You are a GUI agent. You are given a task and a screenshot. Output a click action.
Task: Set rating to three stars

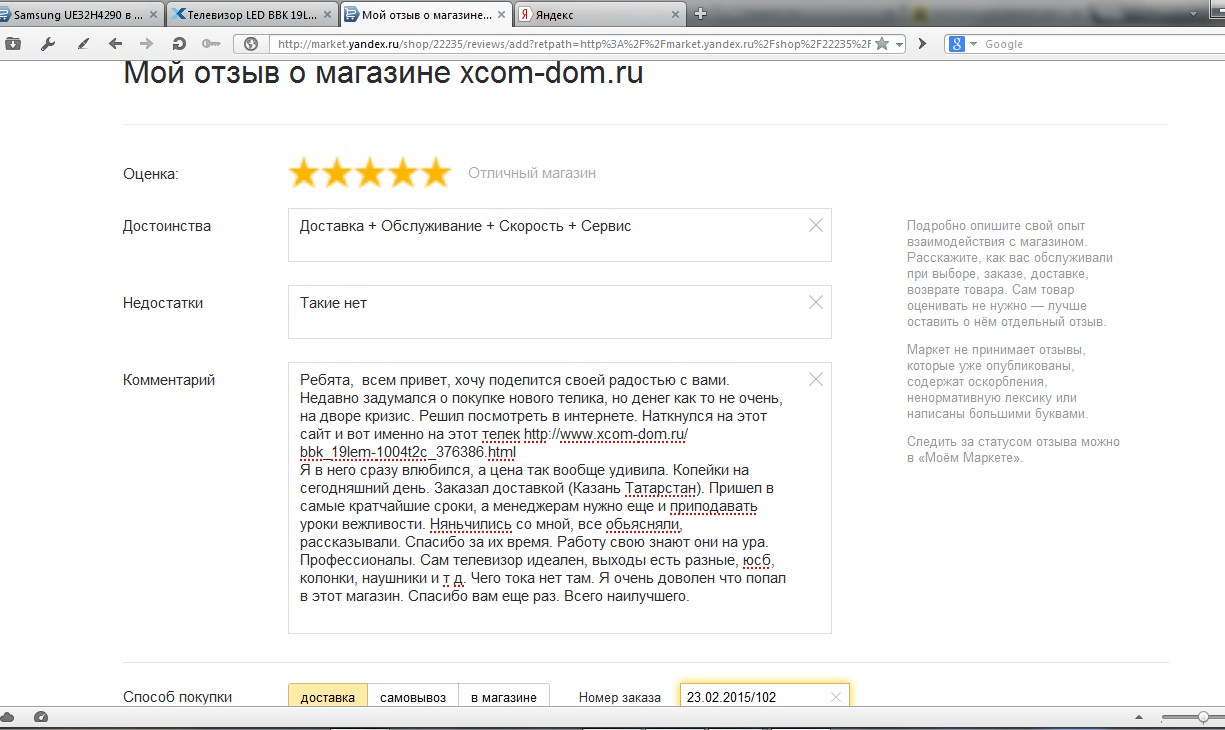(x=370, y=173)
